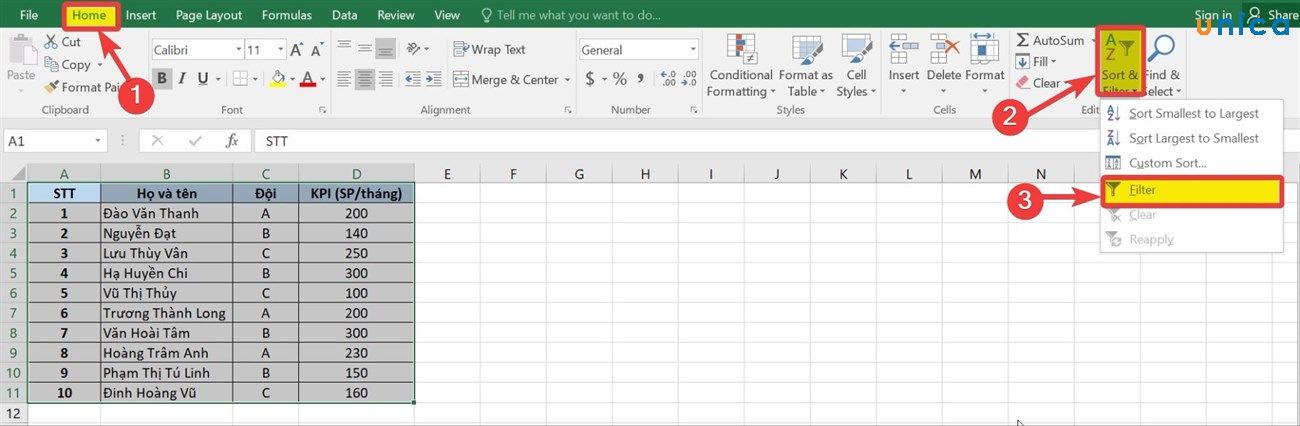Toggle Bold formatting
The height and width of the screenshot is (426, 1300).
tap(161, 79)
